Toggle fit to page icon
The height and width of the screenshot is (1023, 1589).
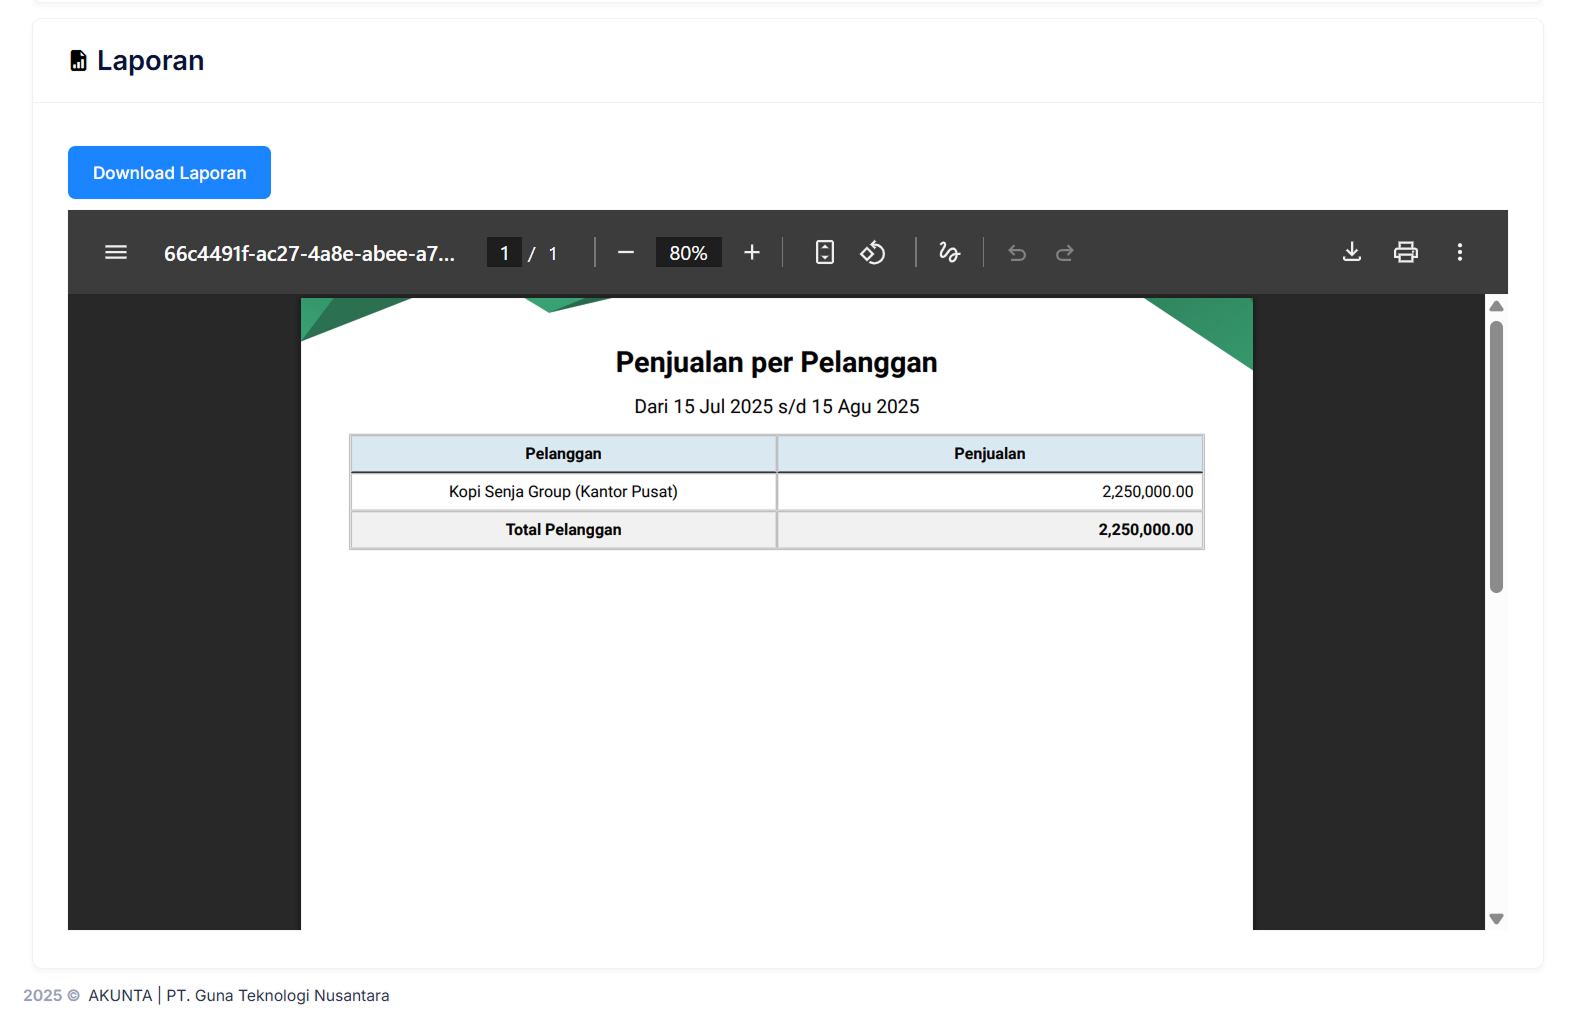tap(825, 252)
